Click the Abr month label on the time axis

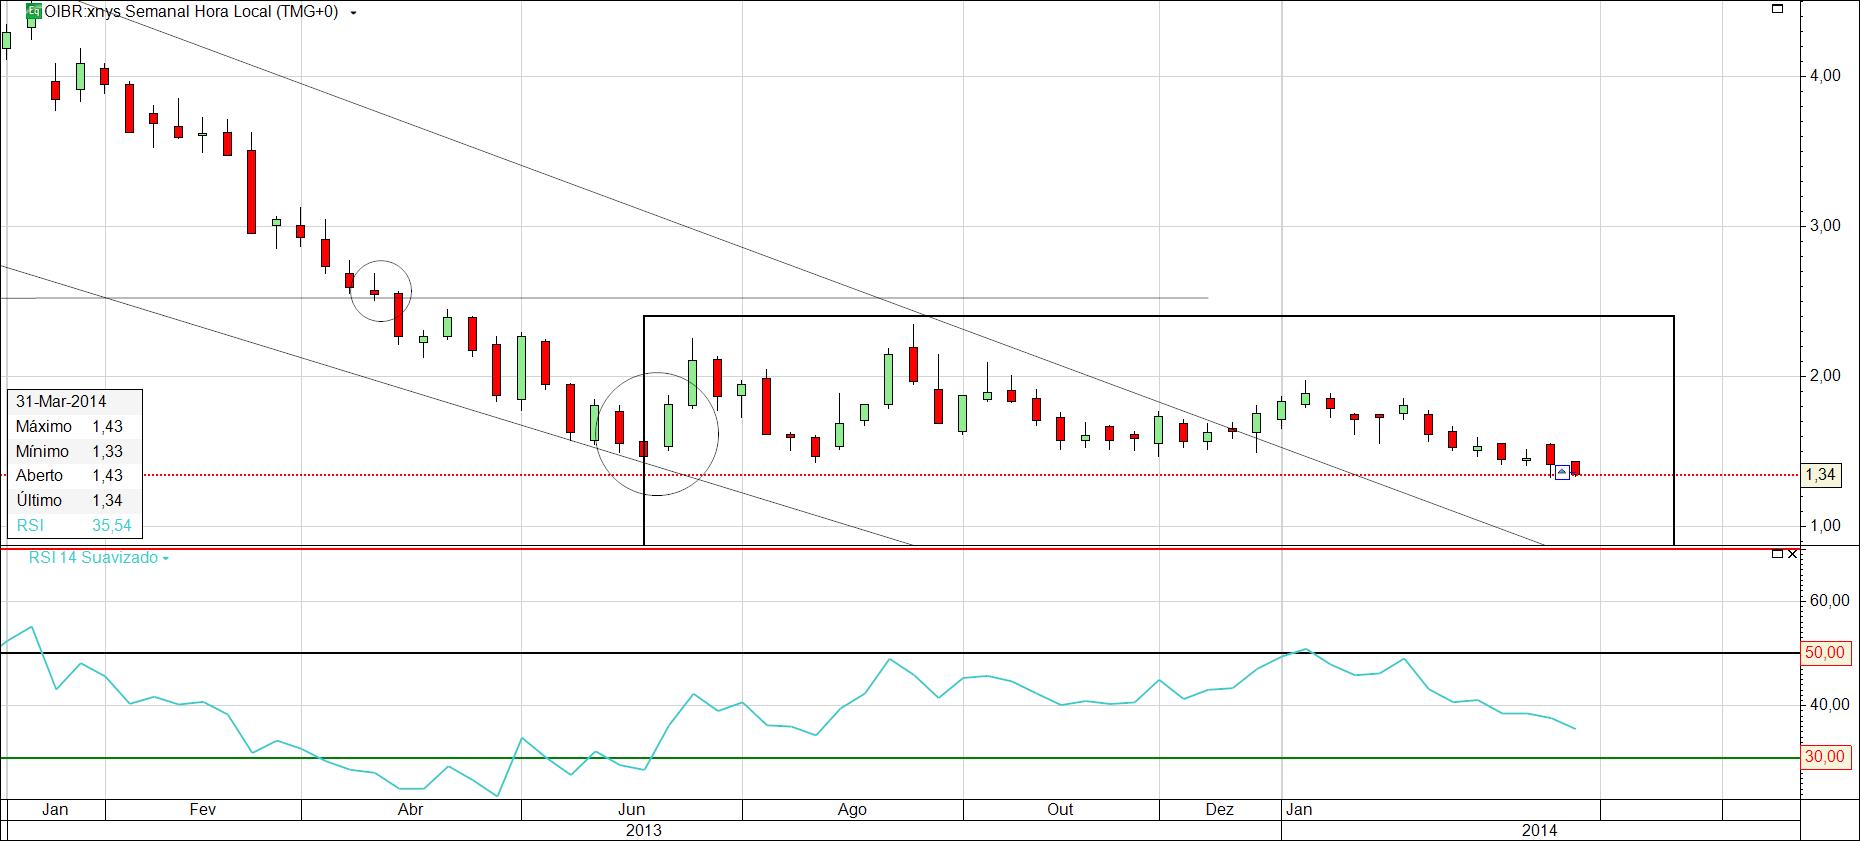pos(410,810)
